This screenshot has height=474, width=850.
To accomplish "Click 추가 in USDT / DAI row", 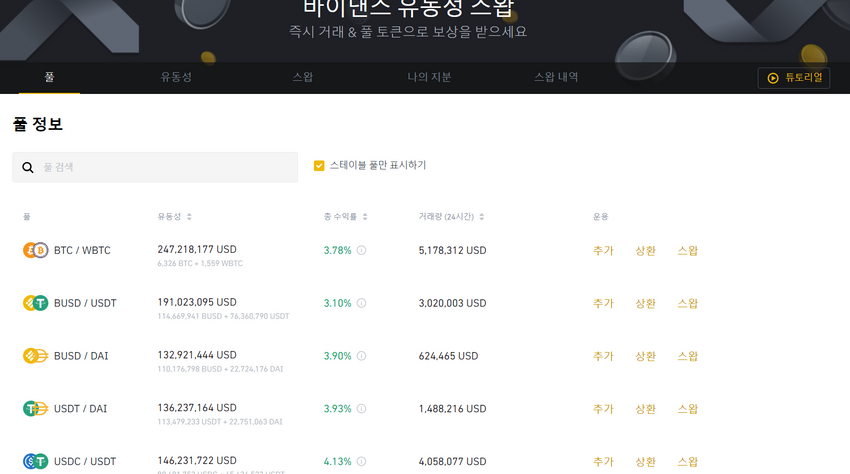I will tap(603, 408).
